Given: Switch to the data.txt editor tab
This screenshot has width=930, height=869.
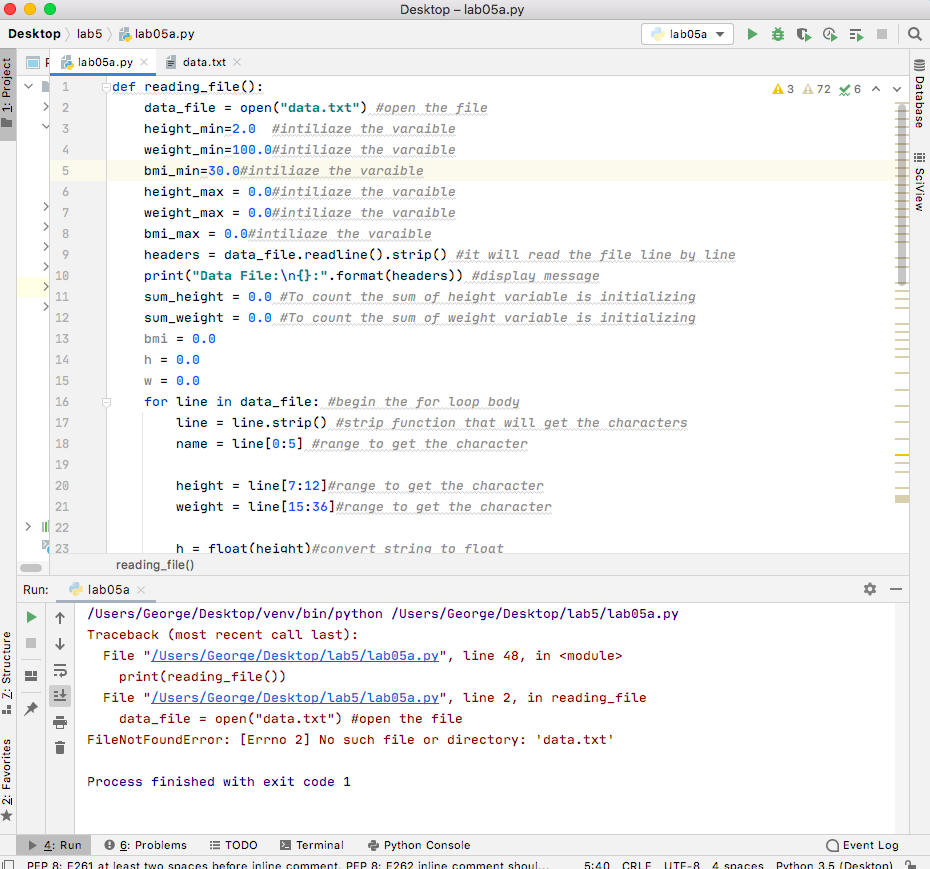Looking at the screenshot, I should 204,62.
